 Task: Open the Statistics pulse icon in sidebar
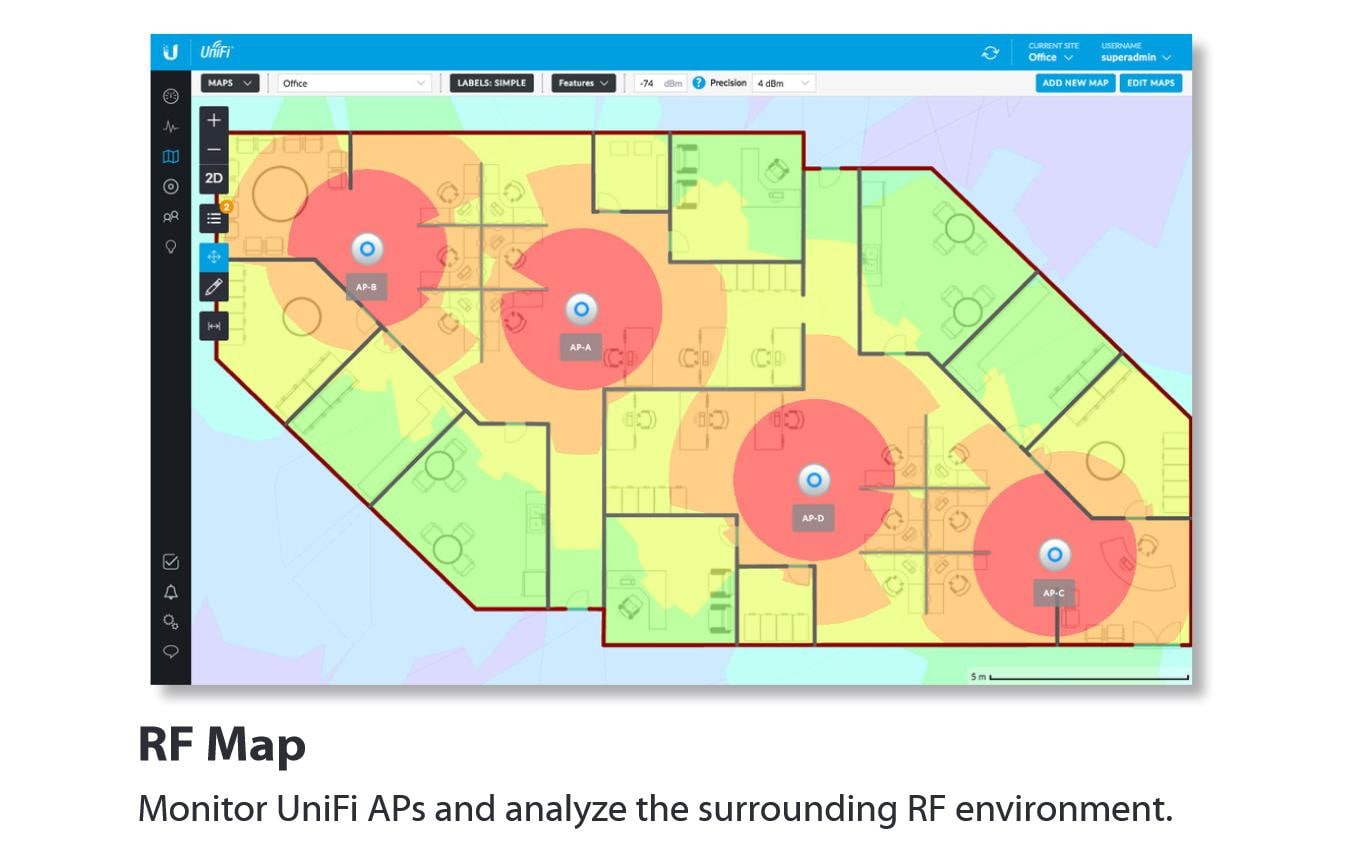click(171, 127)
